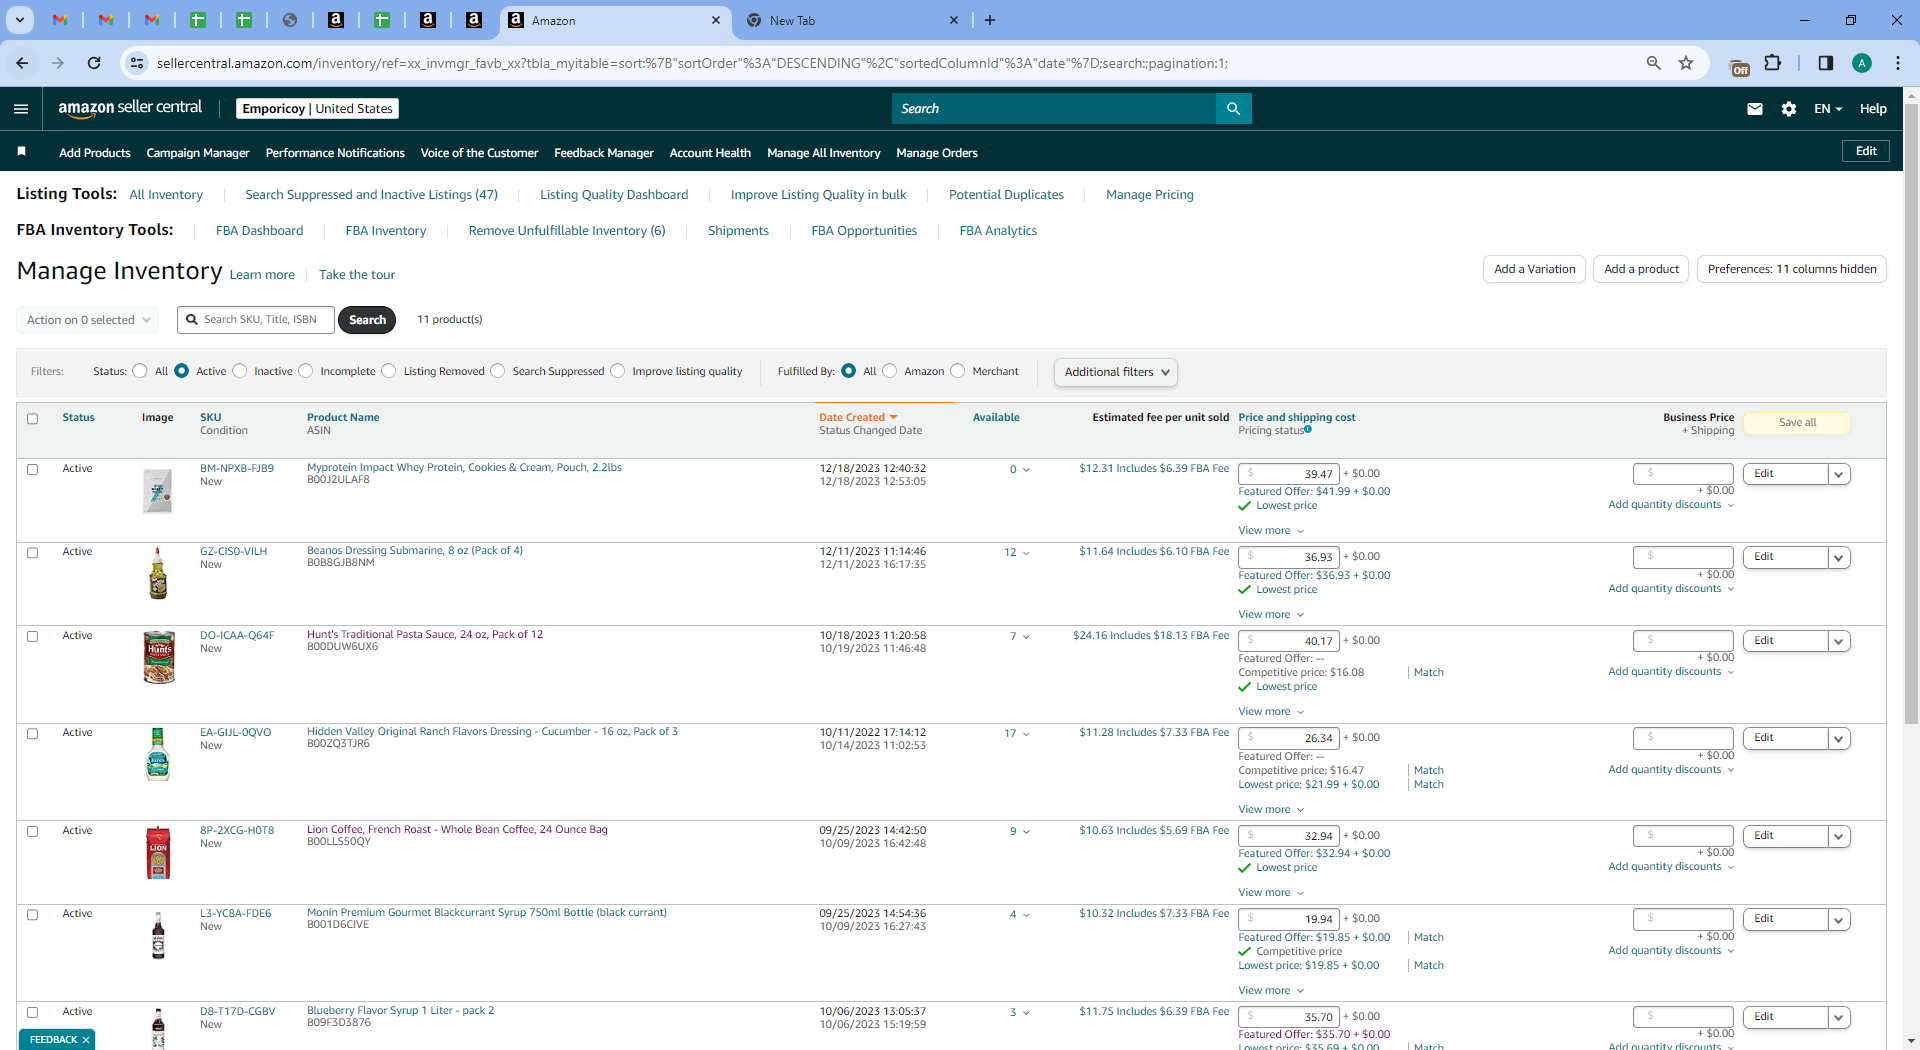The width and height of the screenshot is (1920, 1050).
Task: Go back using browser back arrow
Action: (22, 63)
